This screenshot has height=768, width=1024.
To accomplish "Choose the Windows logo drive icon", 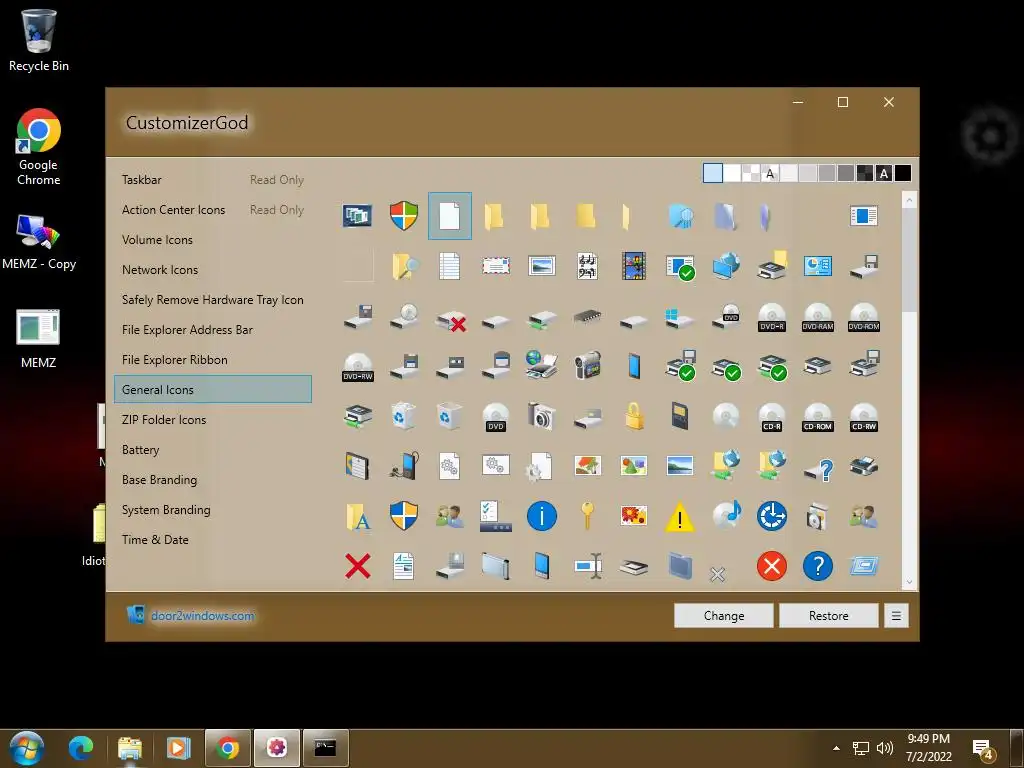I will tap(680, 319).
